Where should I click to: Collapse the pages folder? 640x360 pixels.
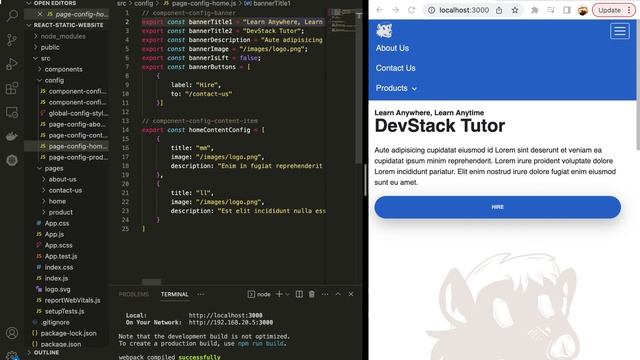53,168
